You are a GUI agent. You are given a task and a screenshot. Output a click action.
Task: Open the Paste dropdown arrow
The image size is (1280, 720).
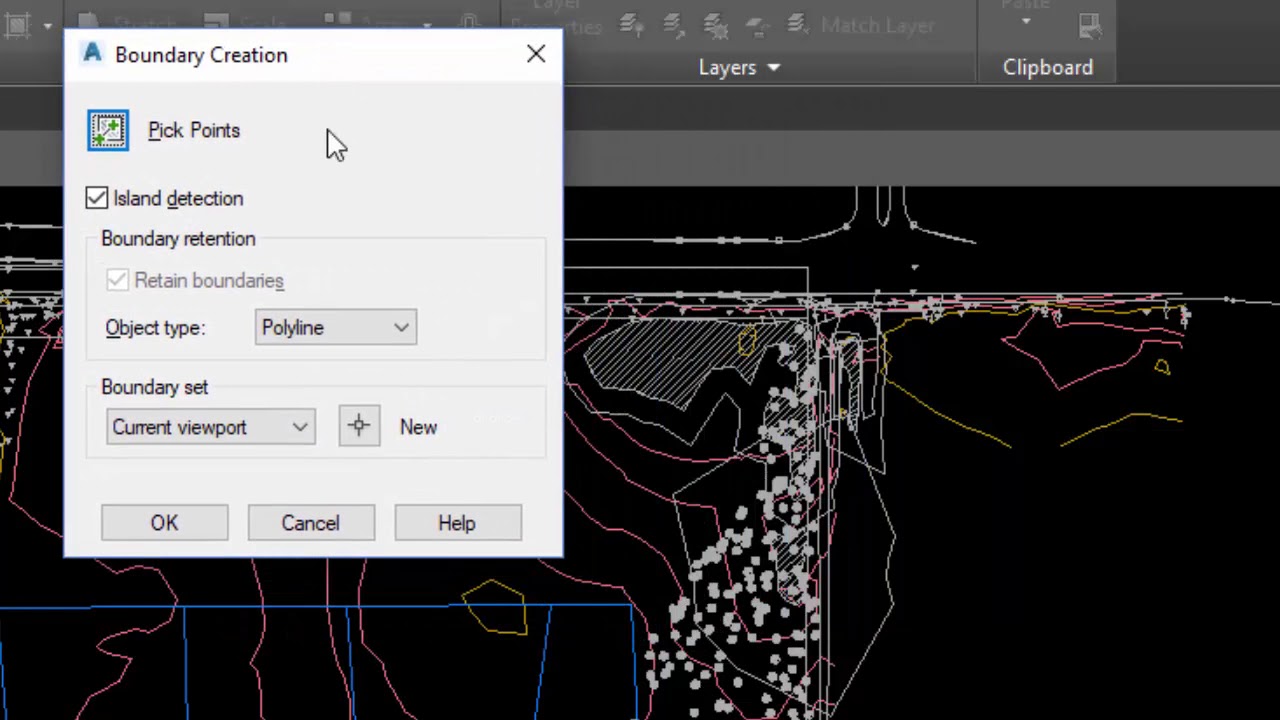pos(1025,21)
